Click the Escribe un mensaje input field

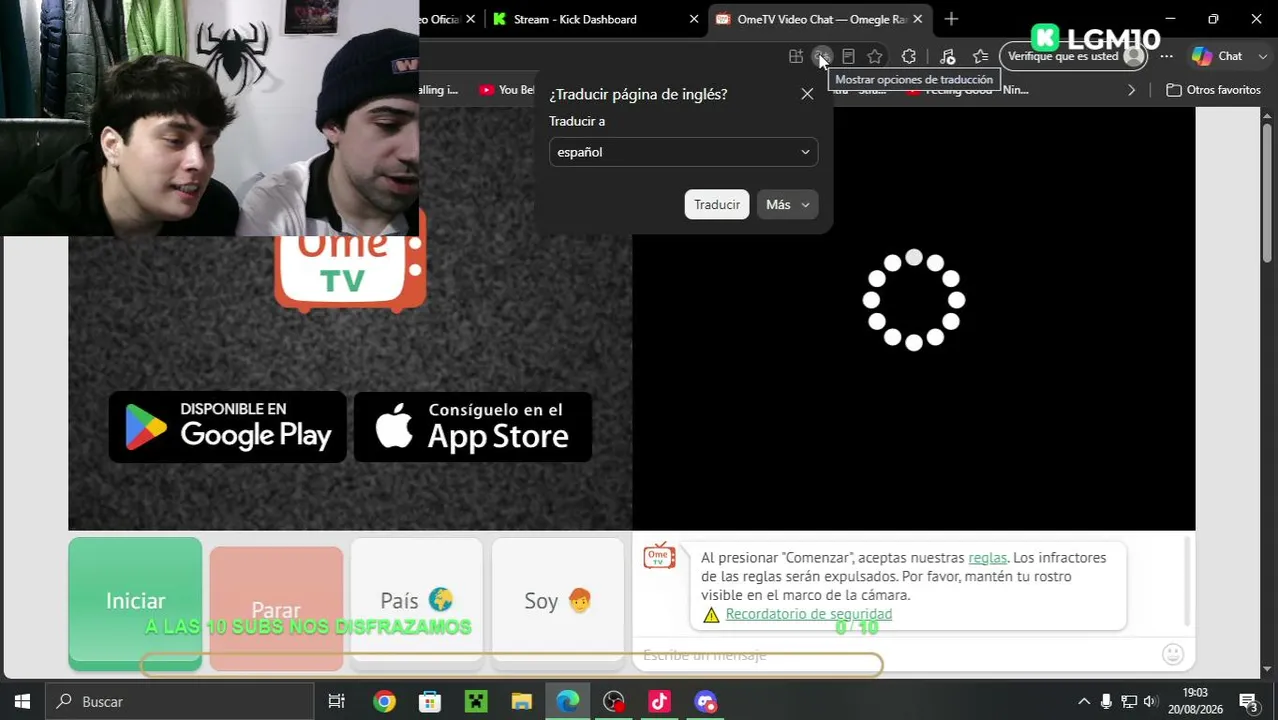[895, 655]
